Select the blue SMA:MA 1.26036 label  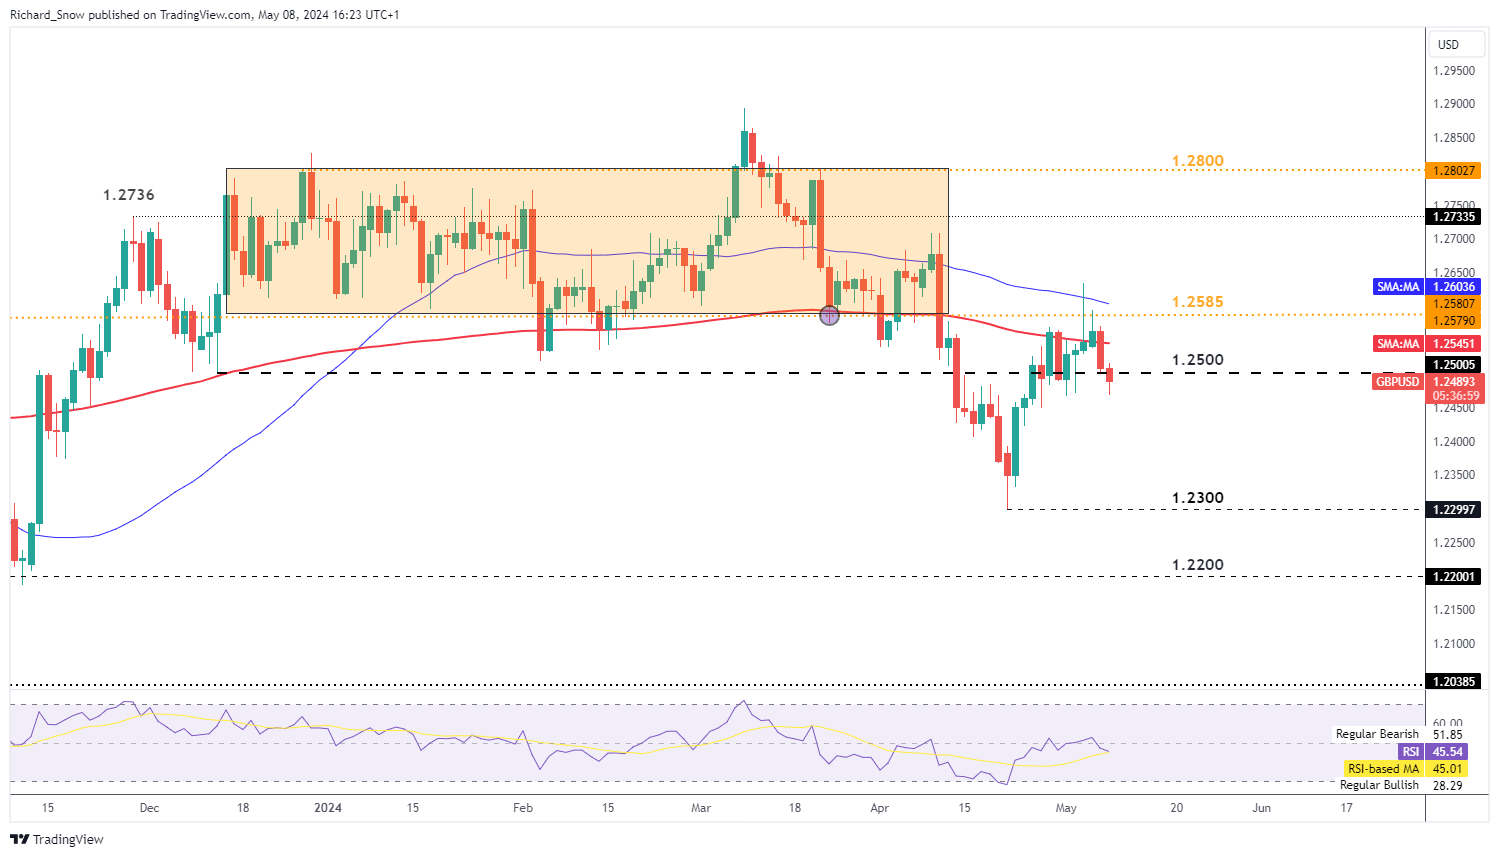1427,287
